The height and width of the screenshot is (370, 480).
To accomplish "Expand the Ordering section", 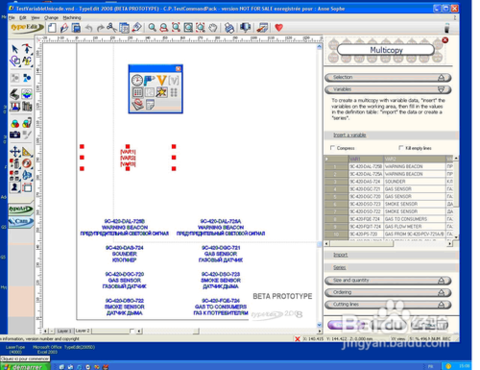I will pyautogui.click(x=388, y=292).
